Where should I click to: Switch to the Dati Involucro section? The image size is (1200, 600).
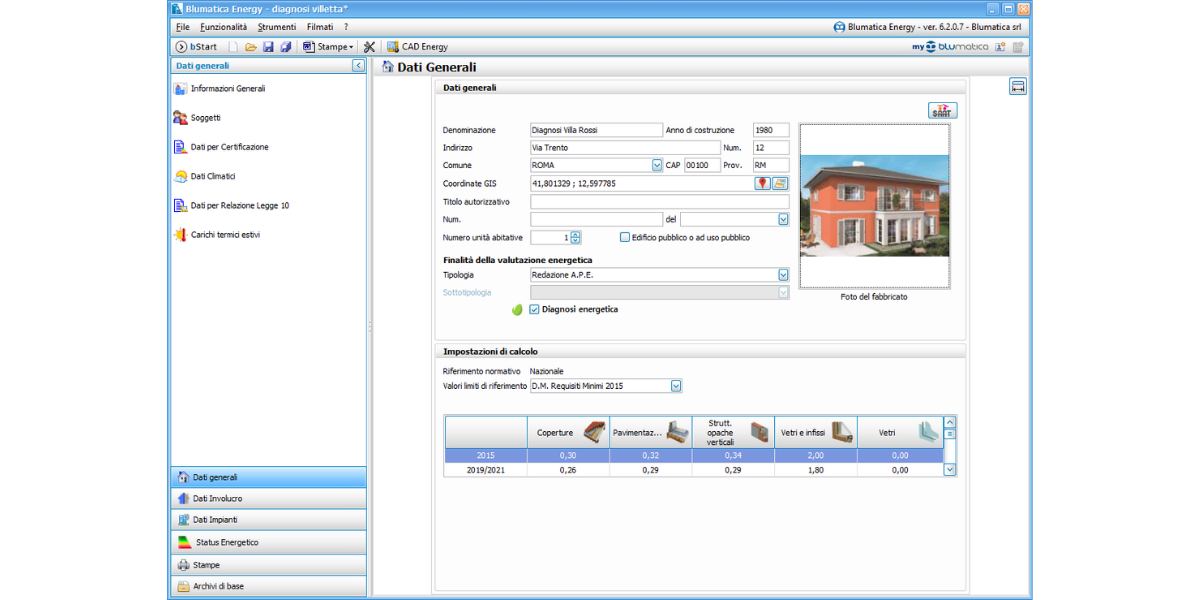[217, 498]
